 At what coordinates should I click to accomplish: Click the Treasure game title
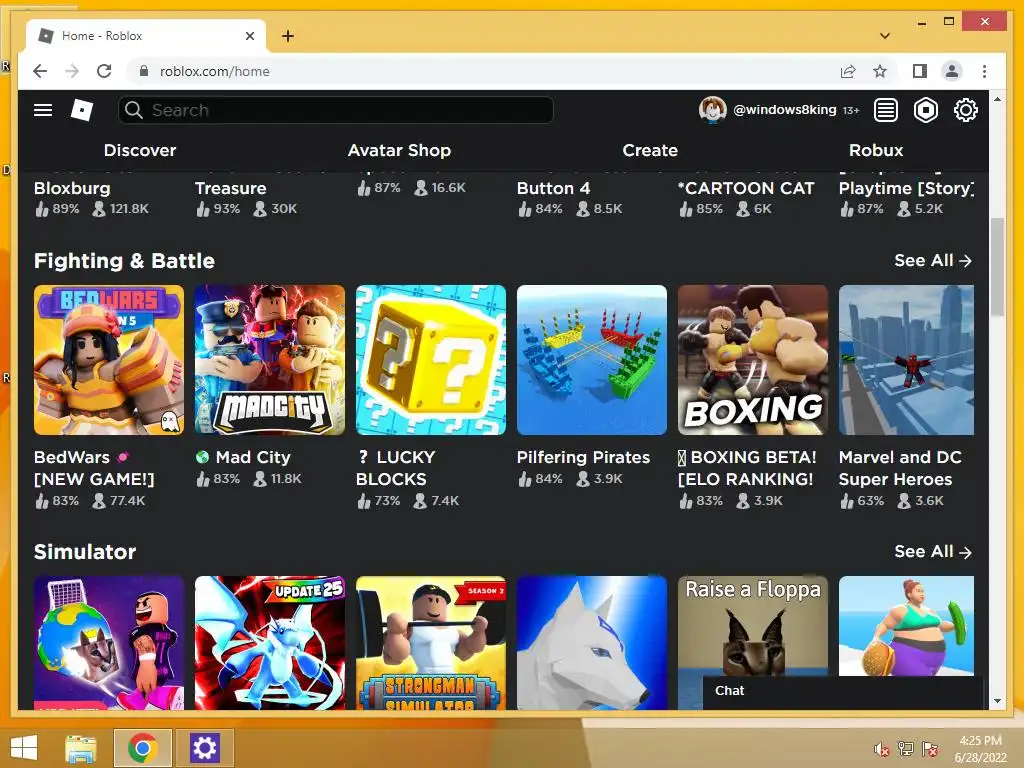[x=231, y=188]
